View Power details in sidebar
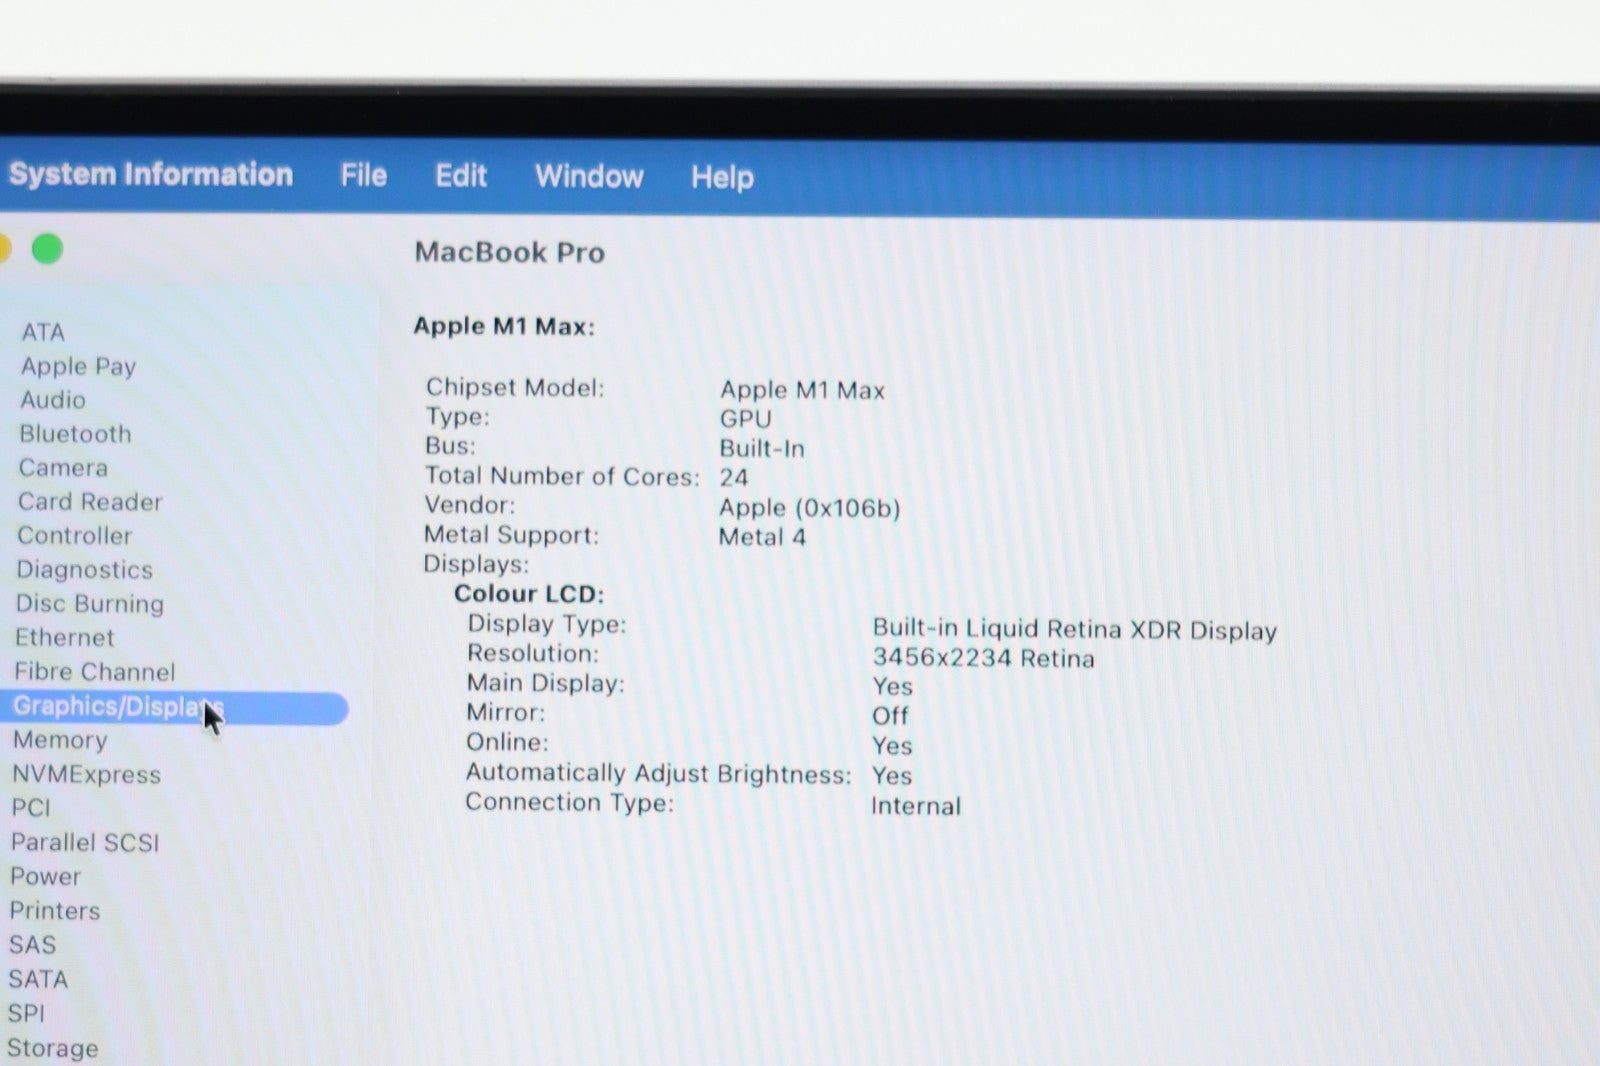This screenshot has height=1066, width=1600. coord(46,877)
